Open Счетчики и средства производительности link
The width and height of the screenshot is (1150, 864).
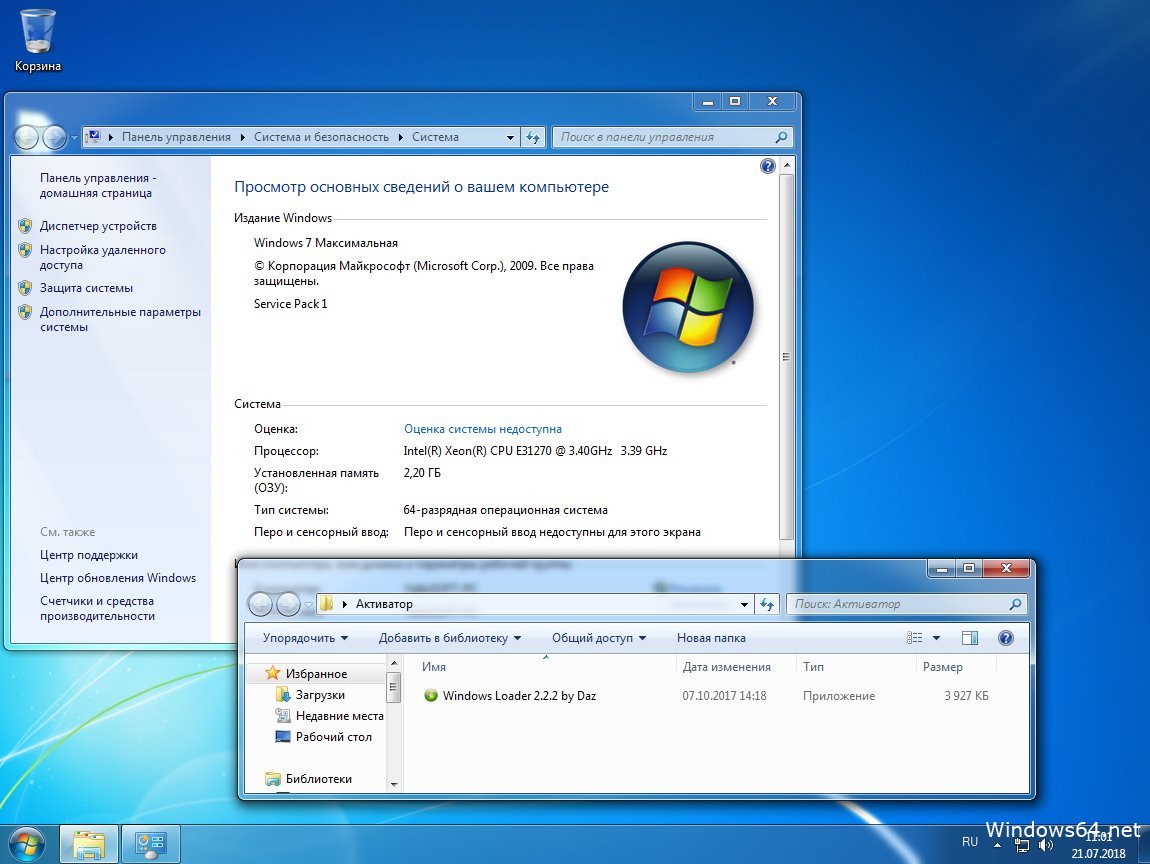tap(97, 609)
